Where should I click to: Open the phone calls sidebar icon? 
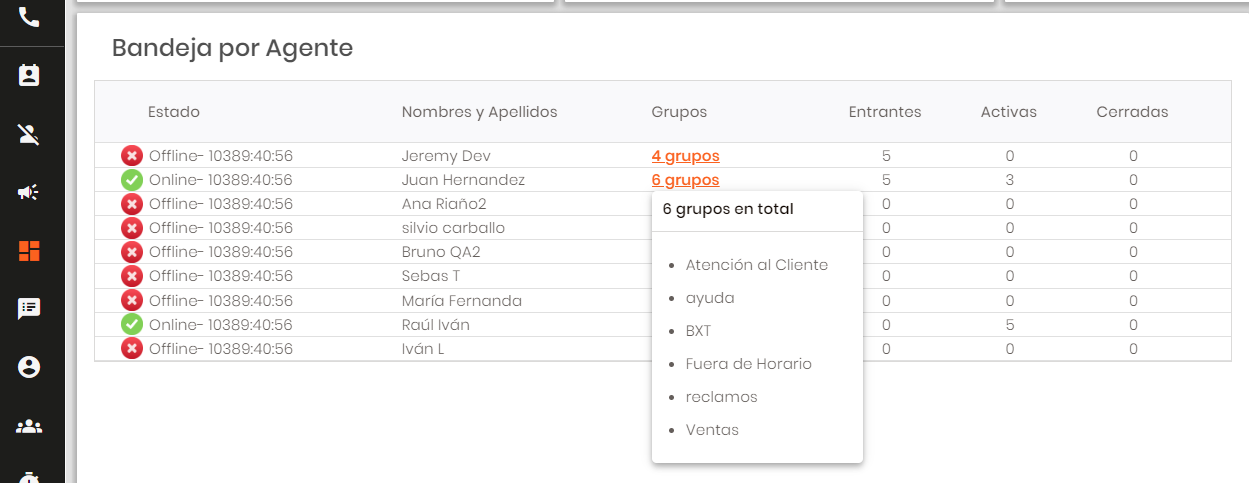pos(29,18)
